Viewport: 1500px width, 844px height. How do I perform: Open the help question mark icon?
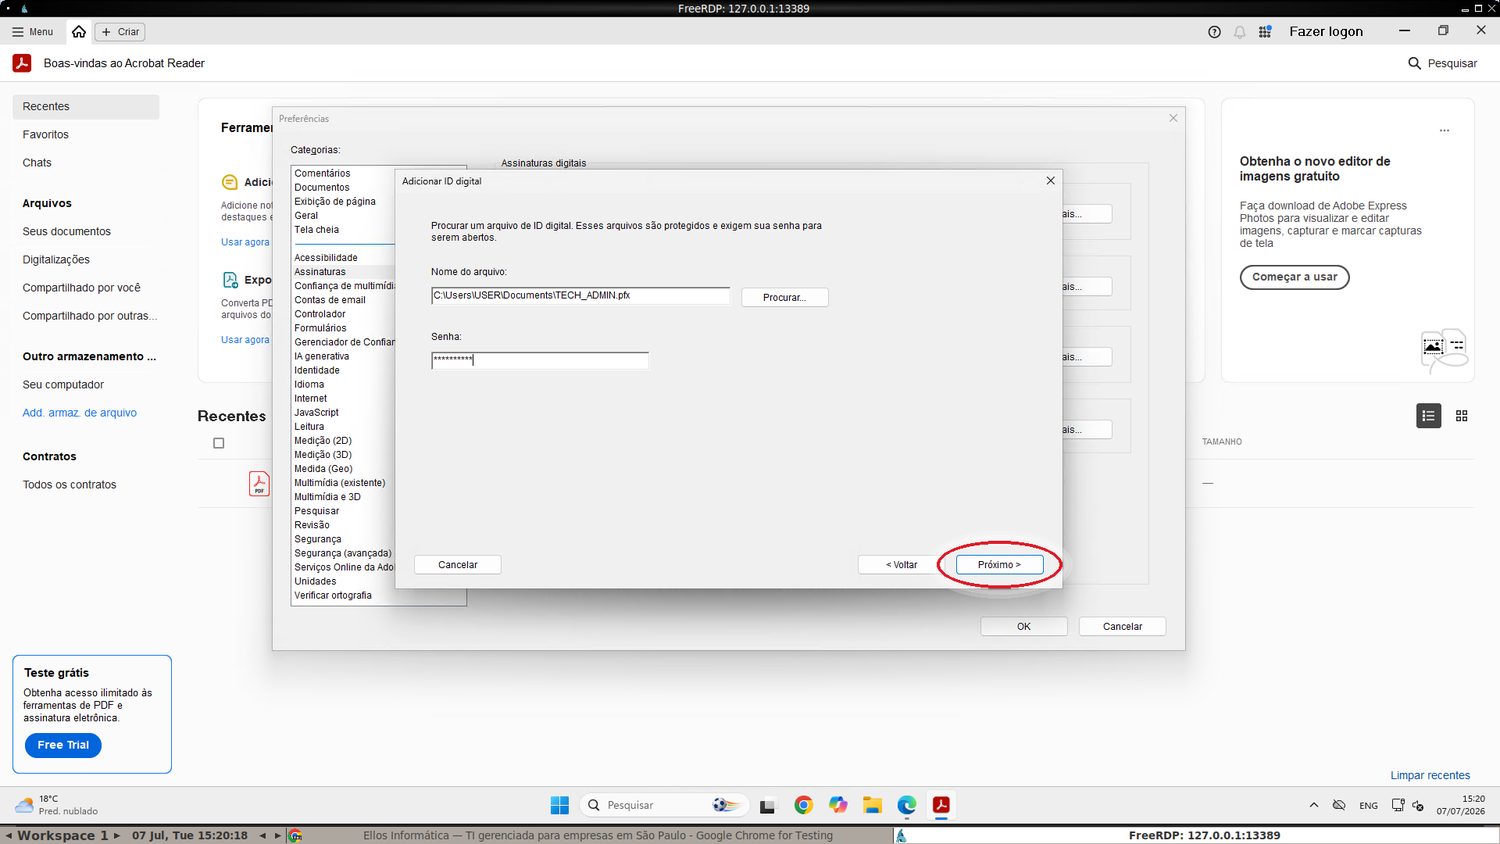pyautogui.click(x=1214, y=32)
